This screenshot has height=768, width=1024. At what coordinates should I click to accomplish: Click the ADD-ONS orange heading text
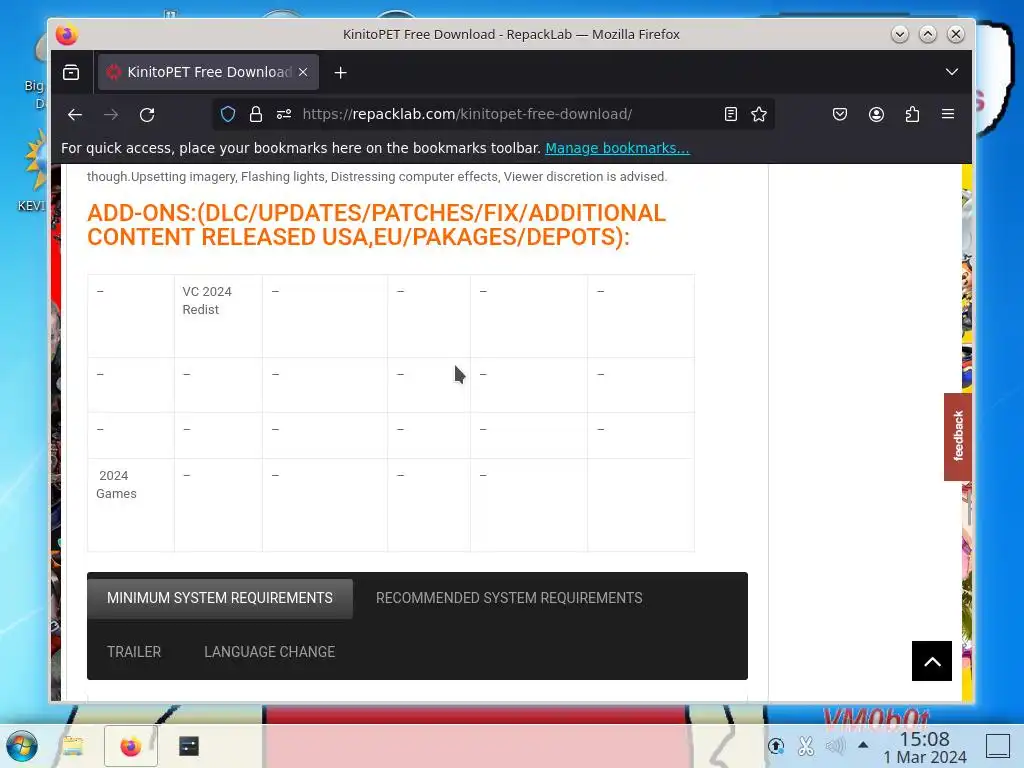click(x=376, y=225)
